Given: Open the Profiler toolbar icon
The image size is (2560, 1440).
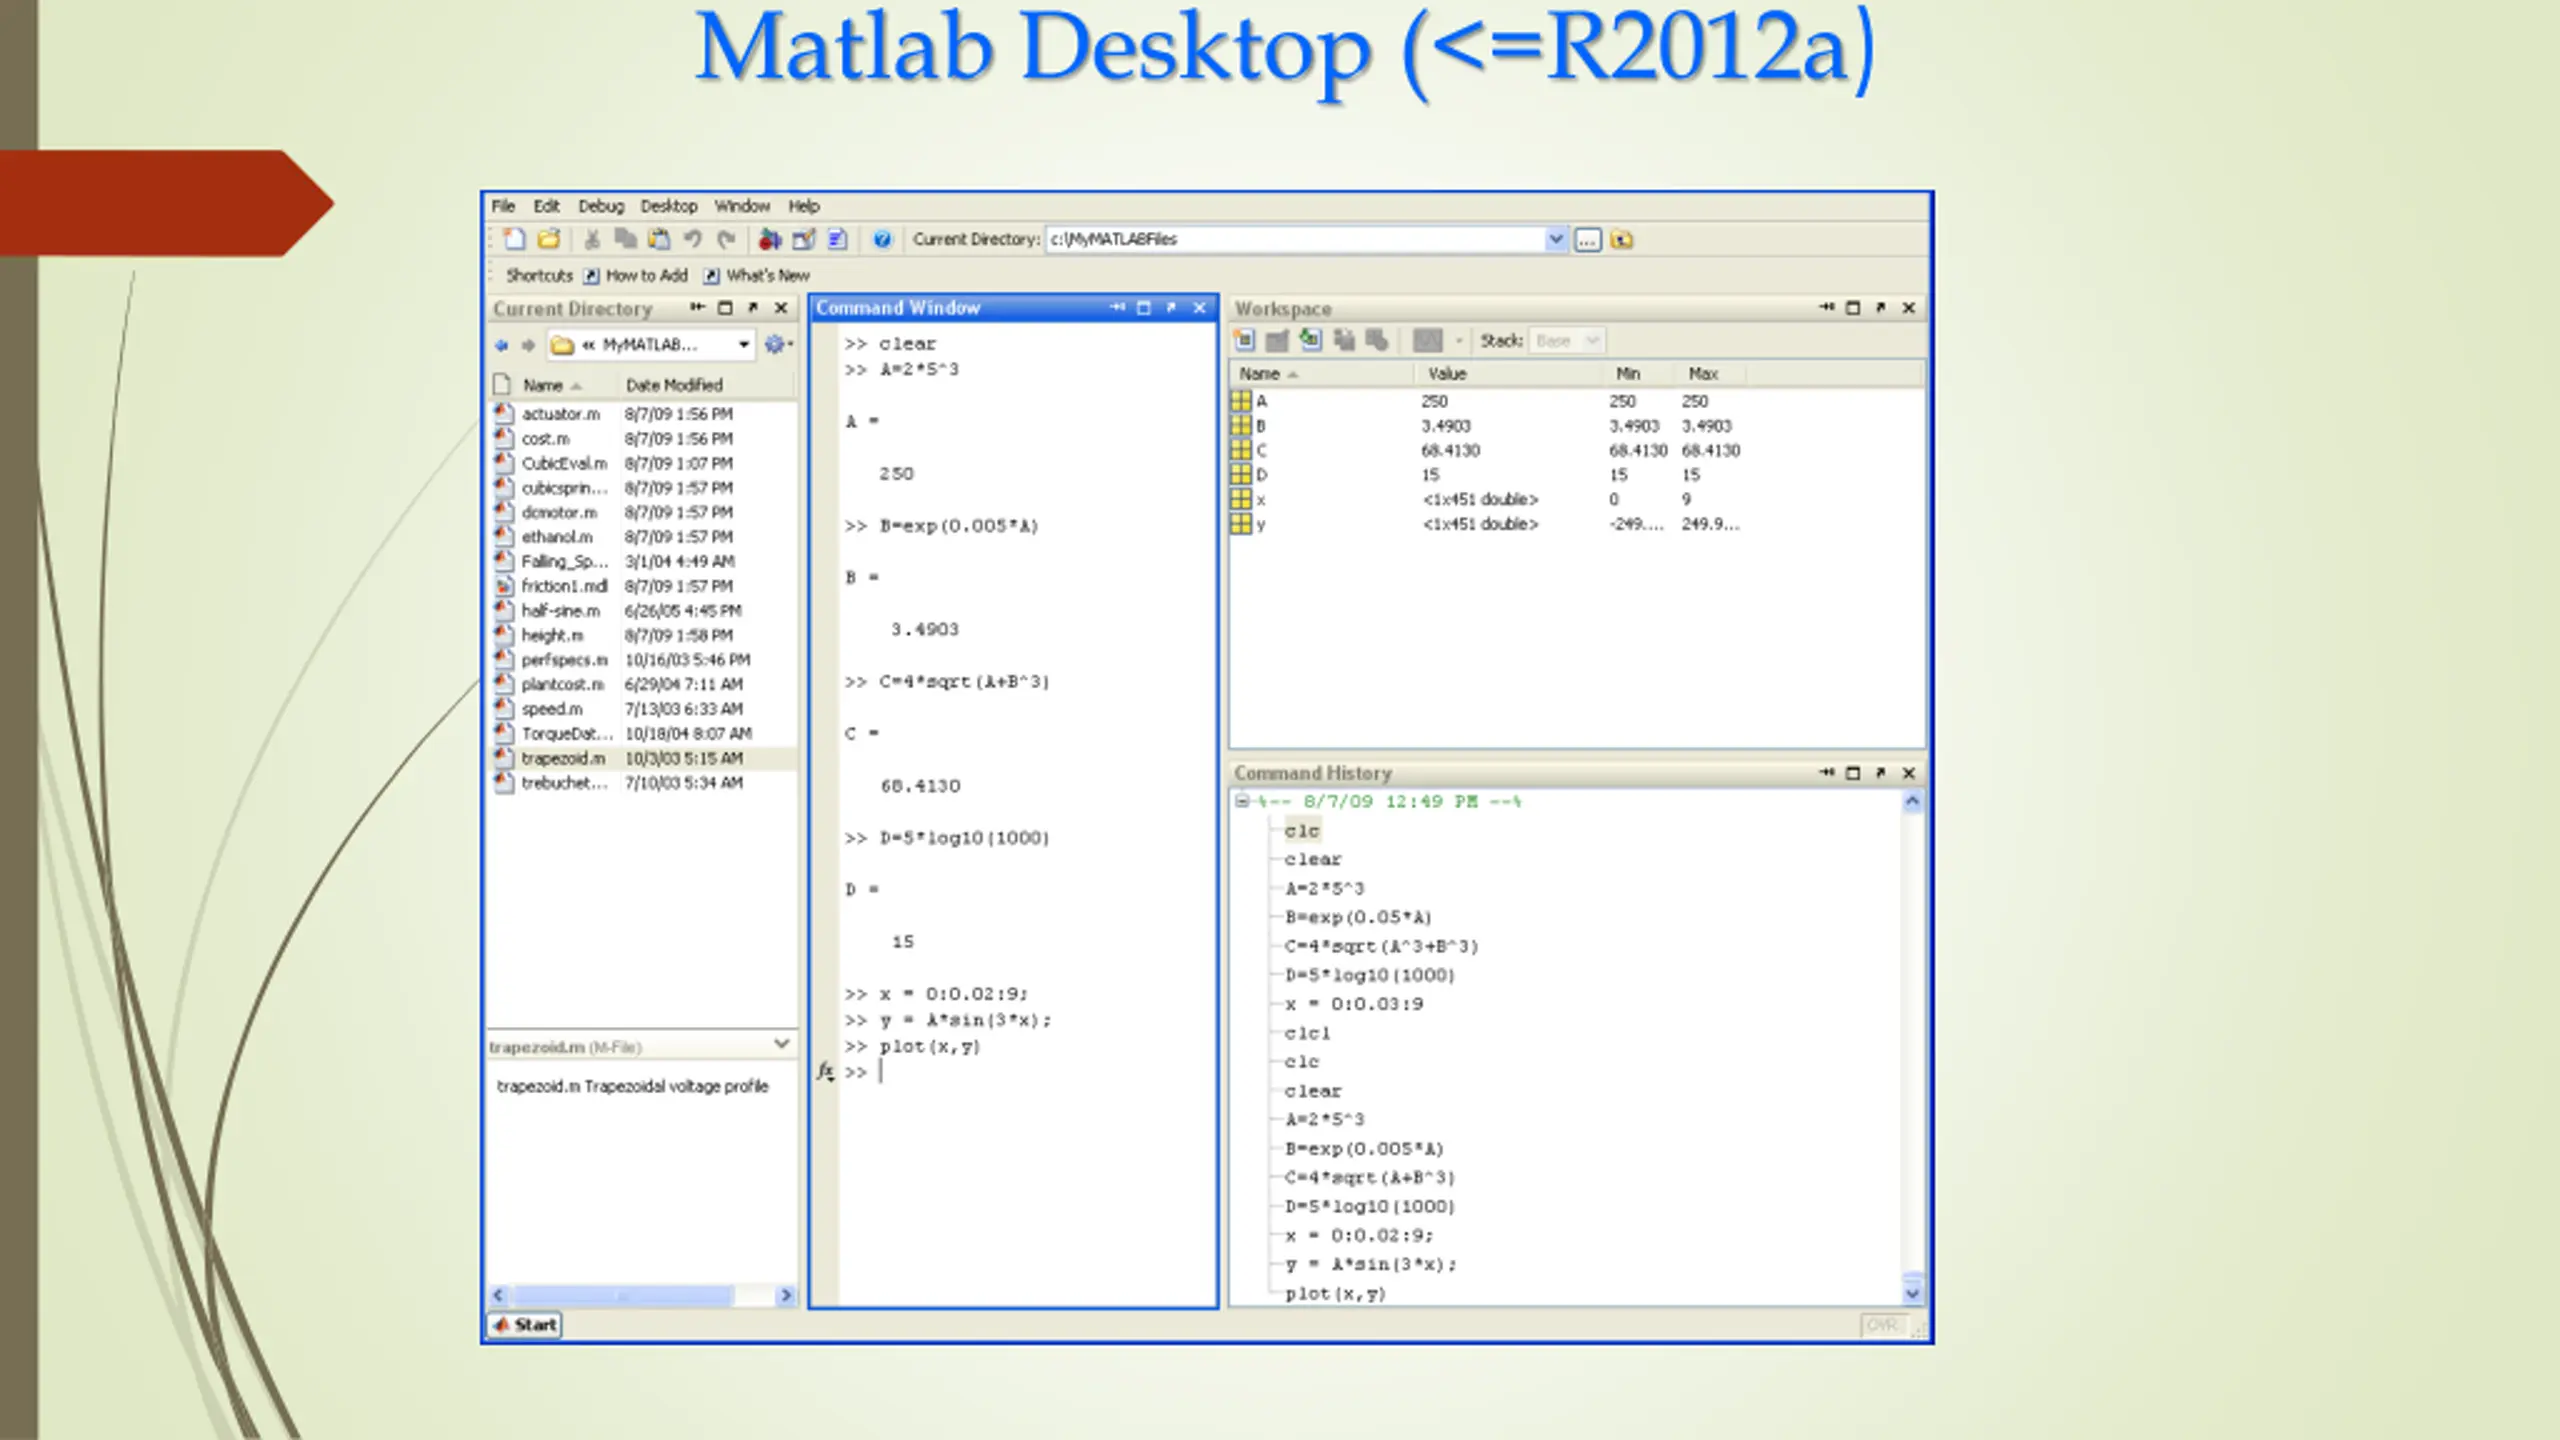Looking at the screenshot, I should 838,239.
